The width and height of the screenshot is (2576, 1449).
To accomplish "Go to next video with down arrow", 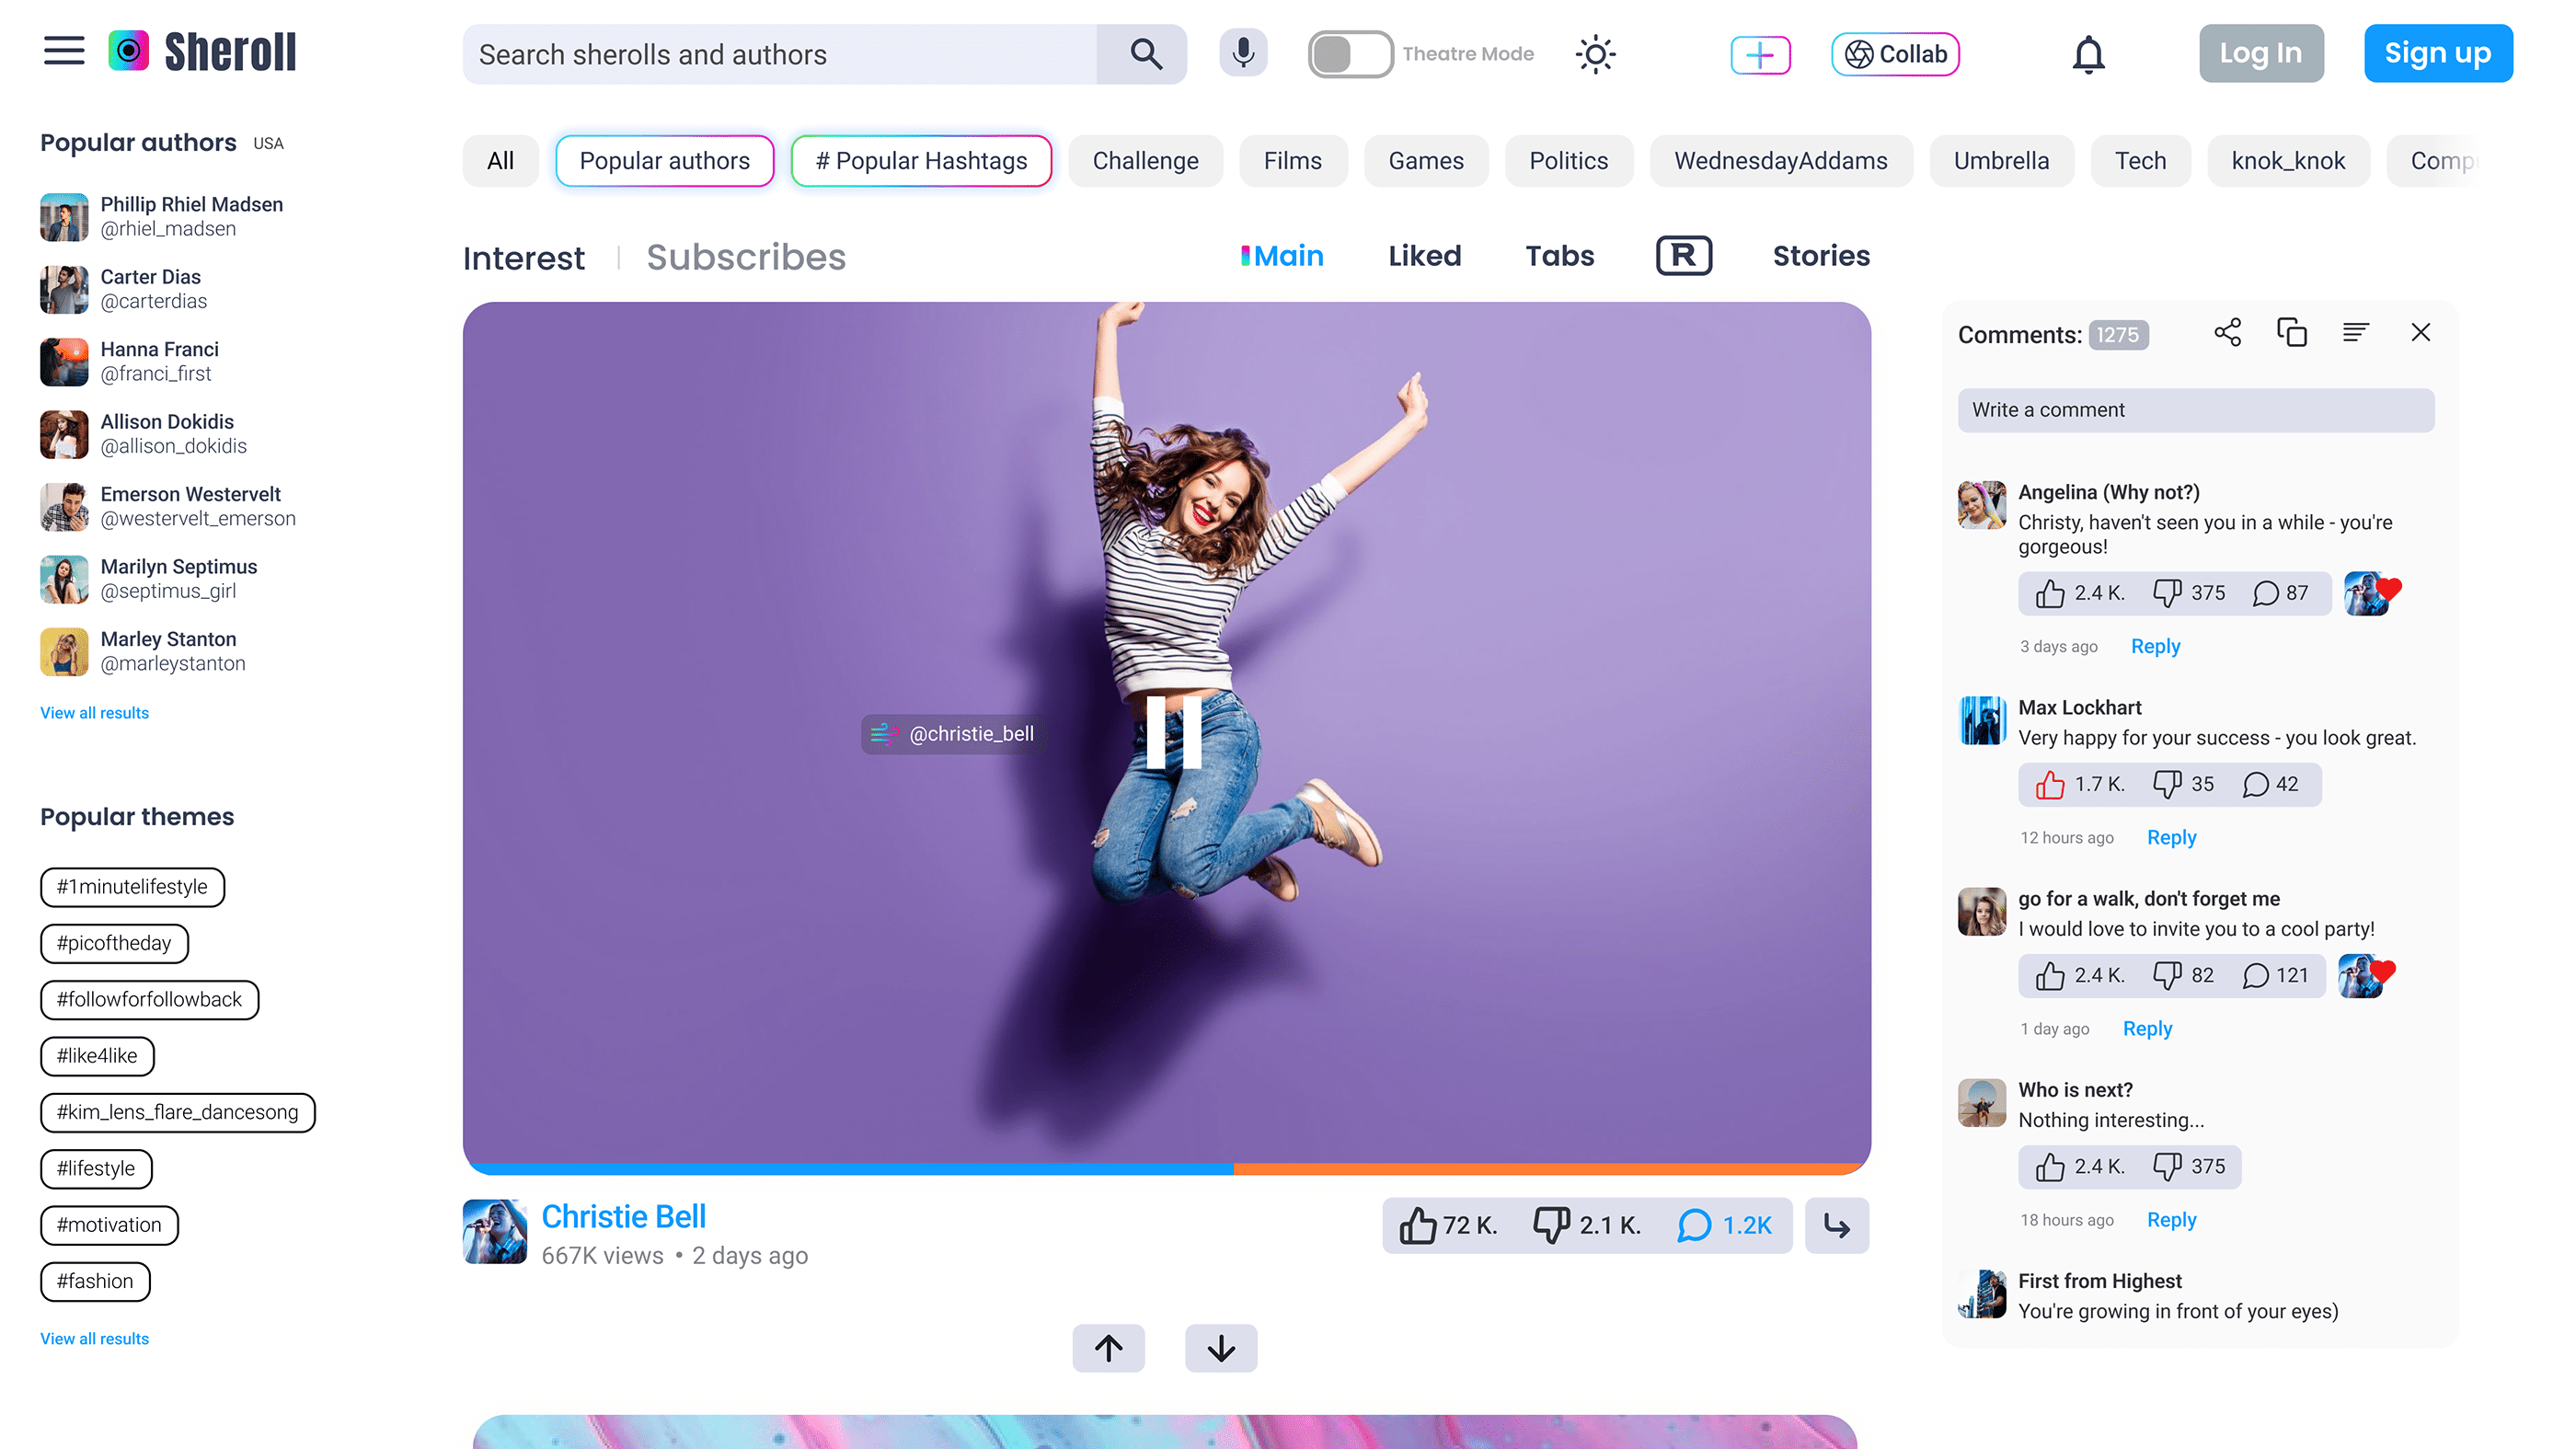I will click(x=1221, y=1349).
